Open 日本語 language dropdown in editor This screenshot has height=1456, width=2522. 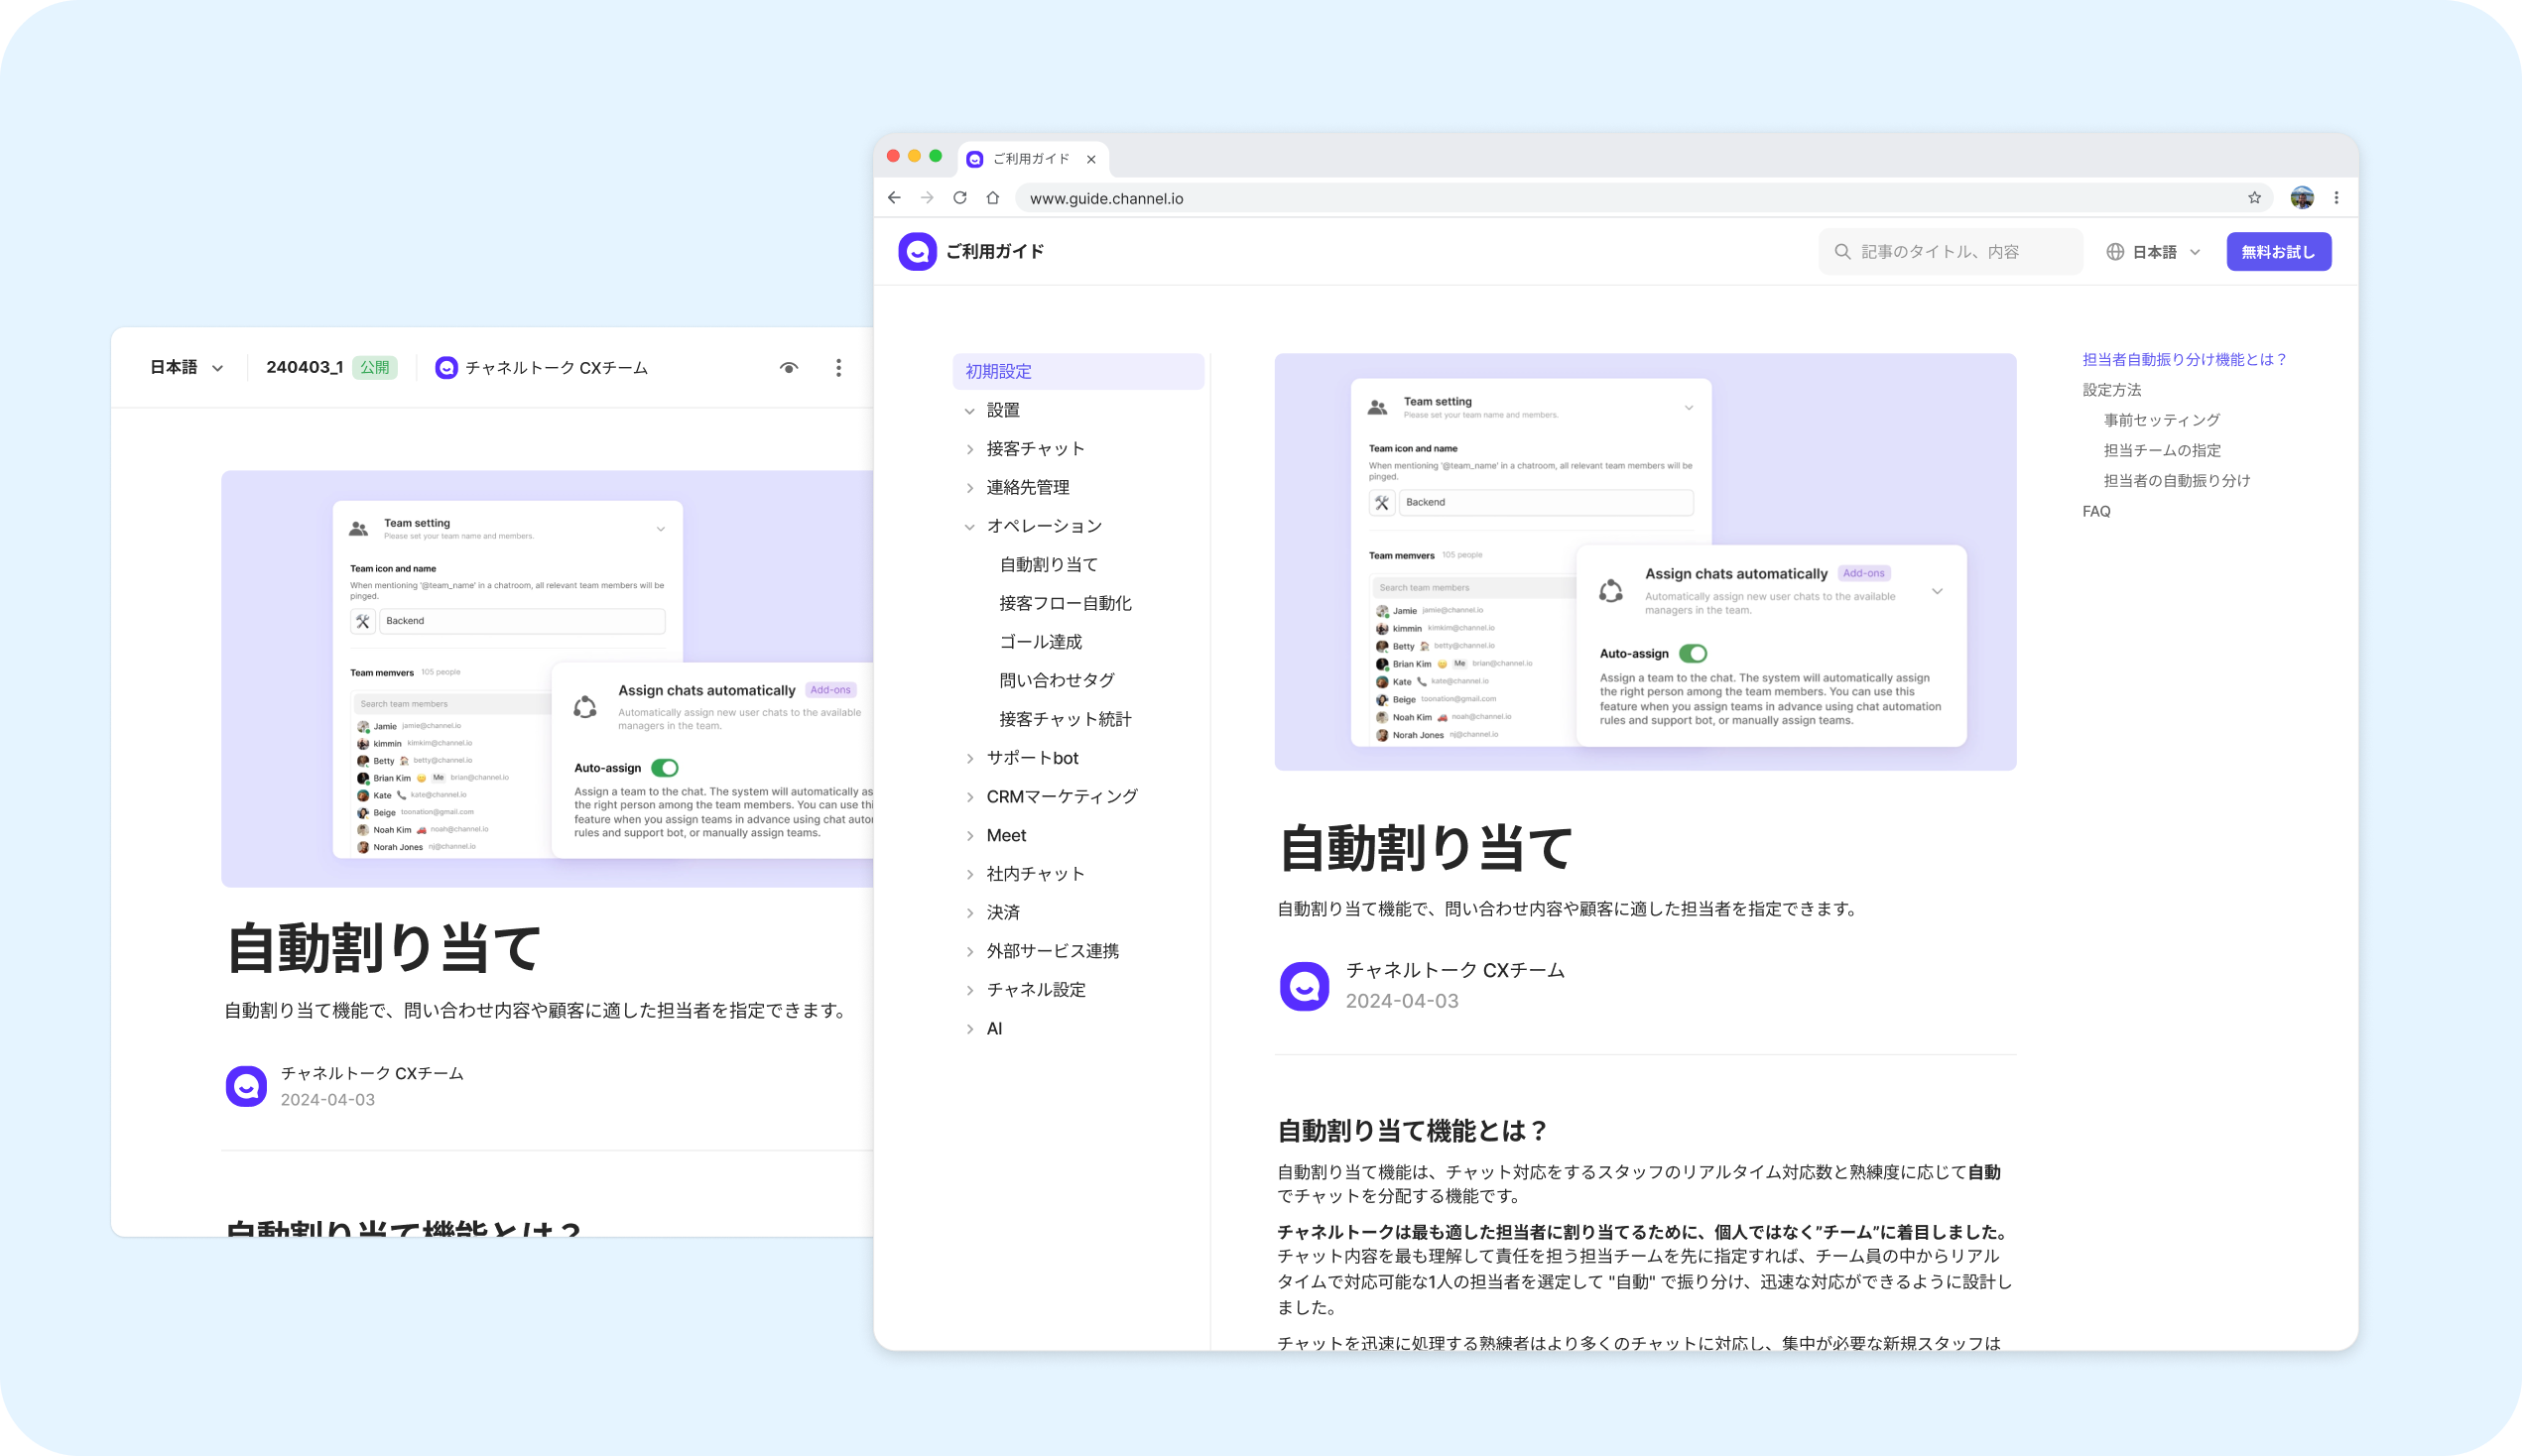(186, 368)
